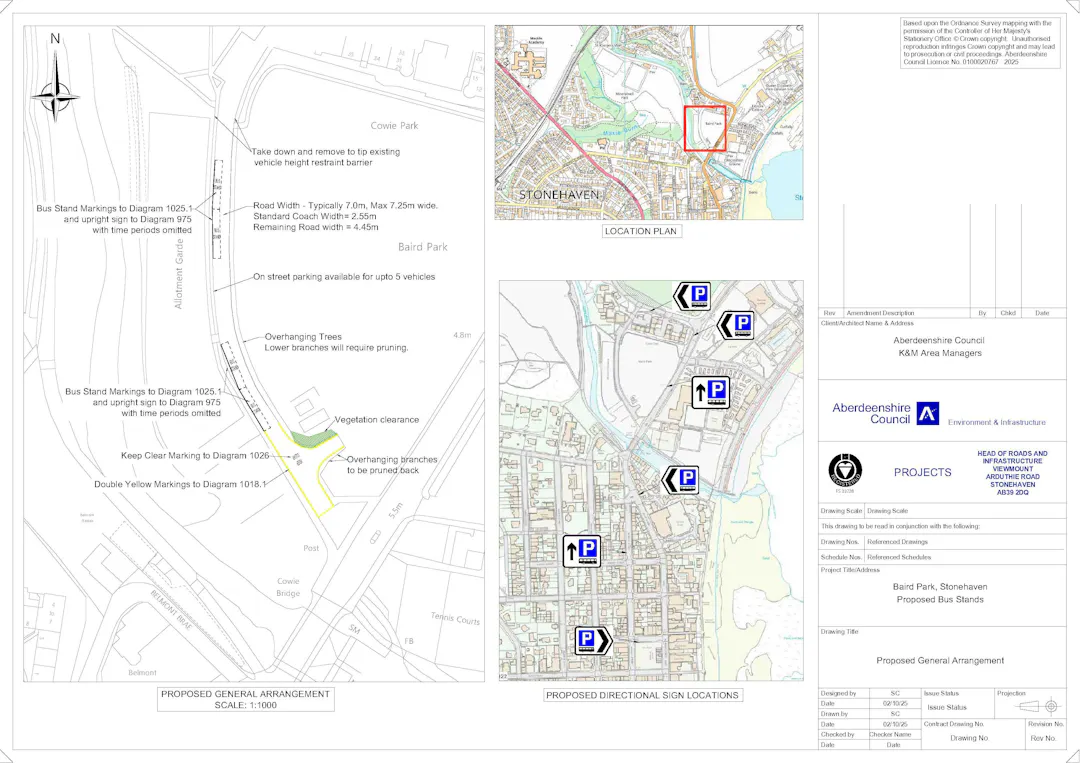
Task: Click the topmost left-pointing parking sign
Action: point(692,296)
